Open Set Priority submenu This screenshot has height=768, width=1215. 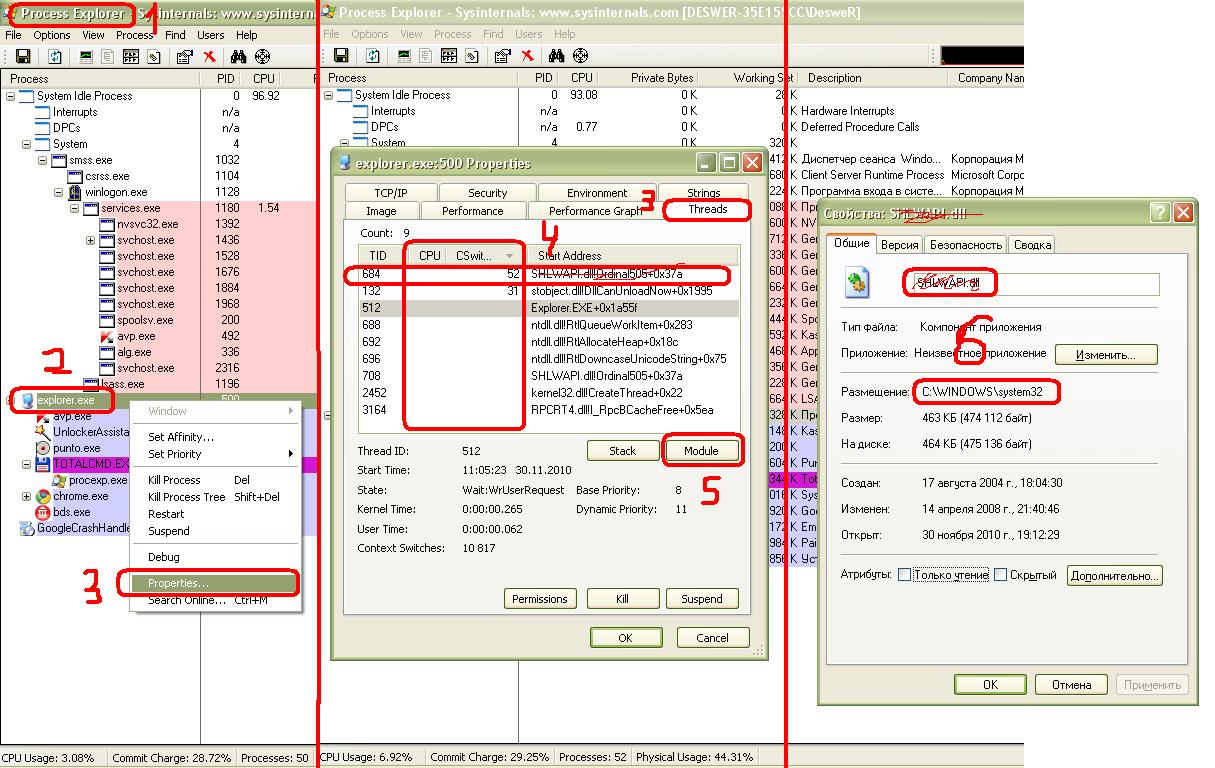[x=214, y=454]
